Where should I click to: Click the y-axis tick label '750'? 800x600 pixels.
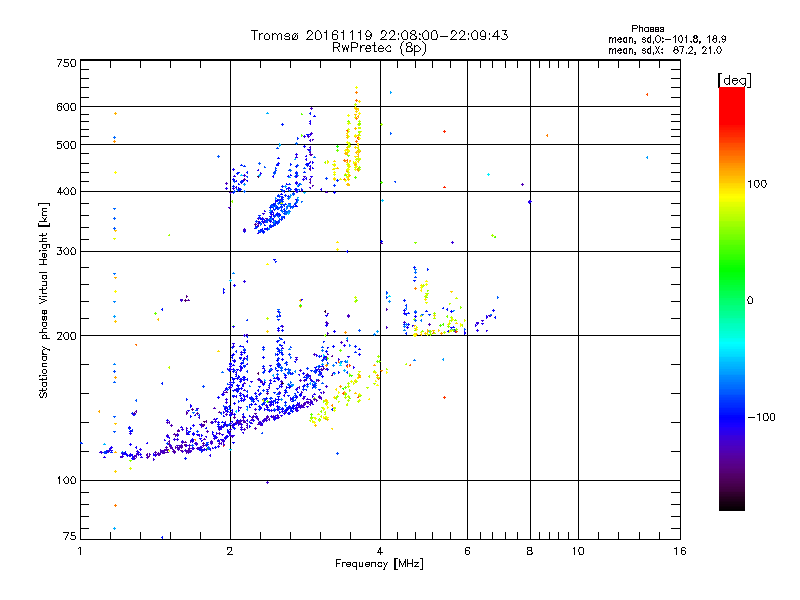tap(67, 63)
